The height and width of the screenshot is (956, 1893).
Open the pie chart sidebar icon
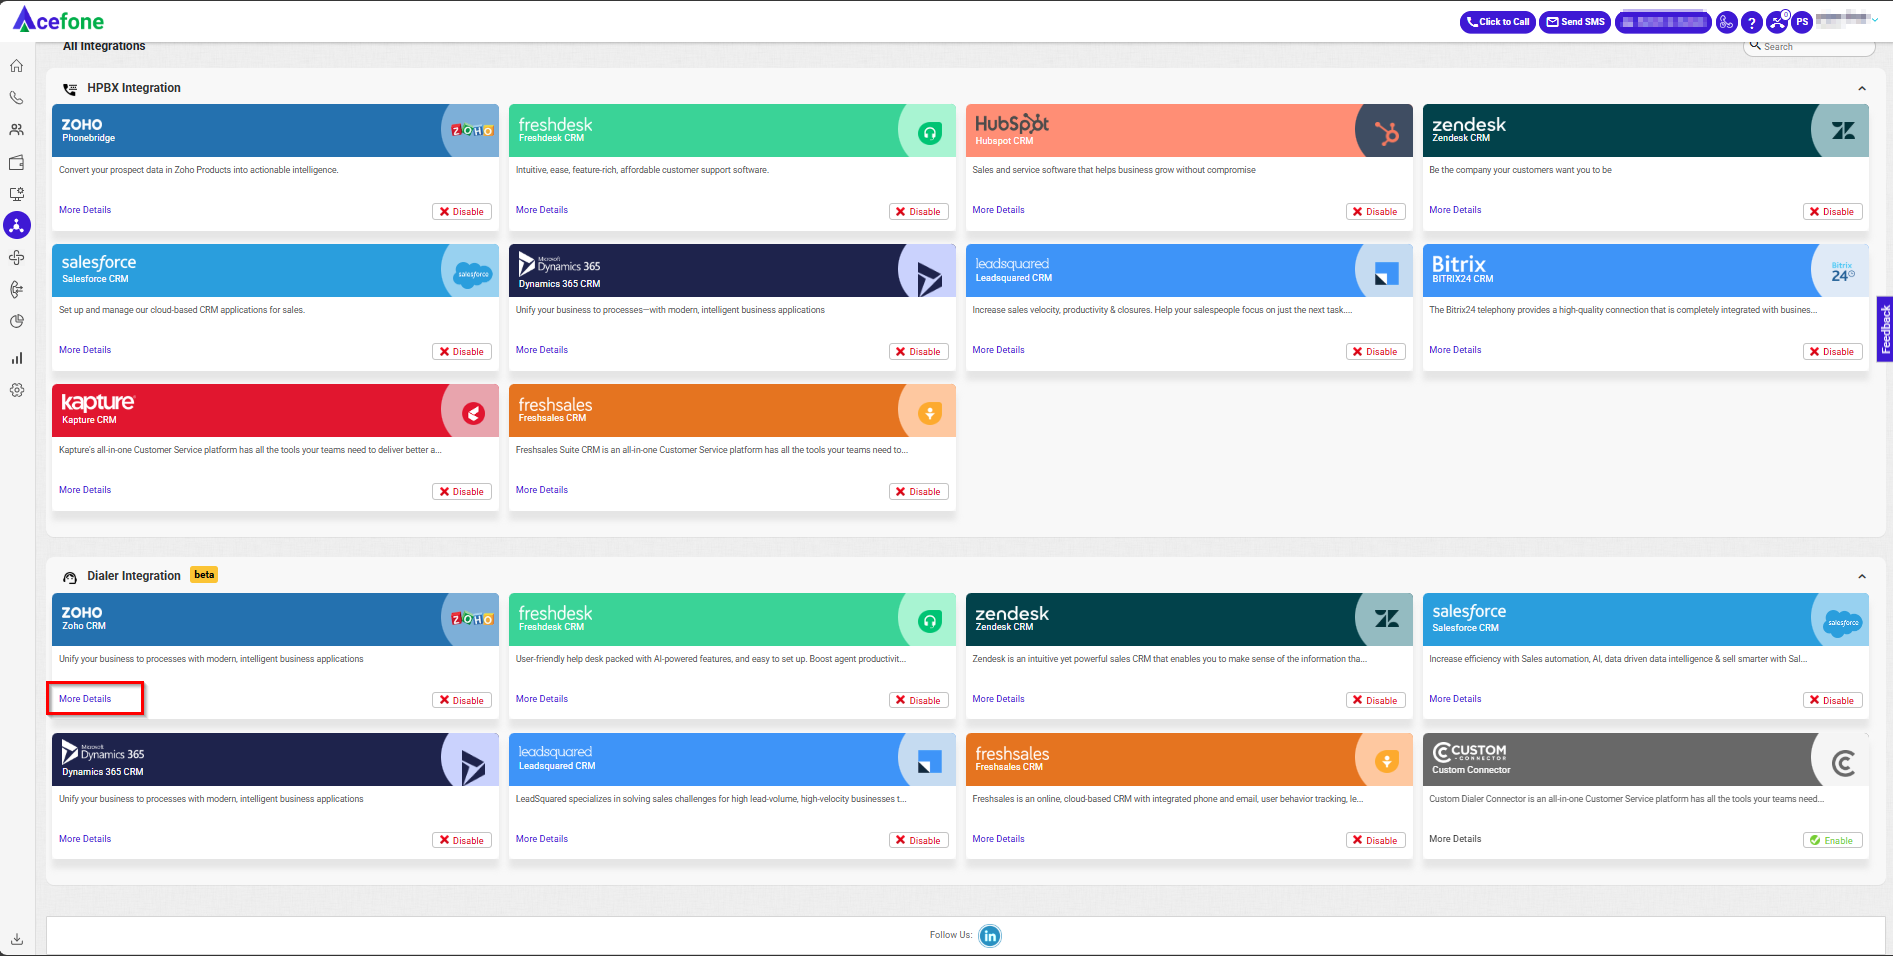click(x=17, y=322)
